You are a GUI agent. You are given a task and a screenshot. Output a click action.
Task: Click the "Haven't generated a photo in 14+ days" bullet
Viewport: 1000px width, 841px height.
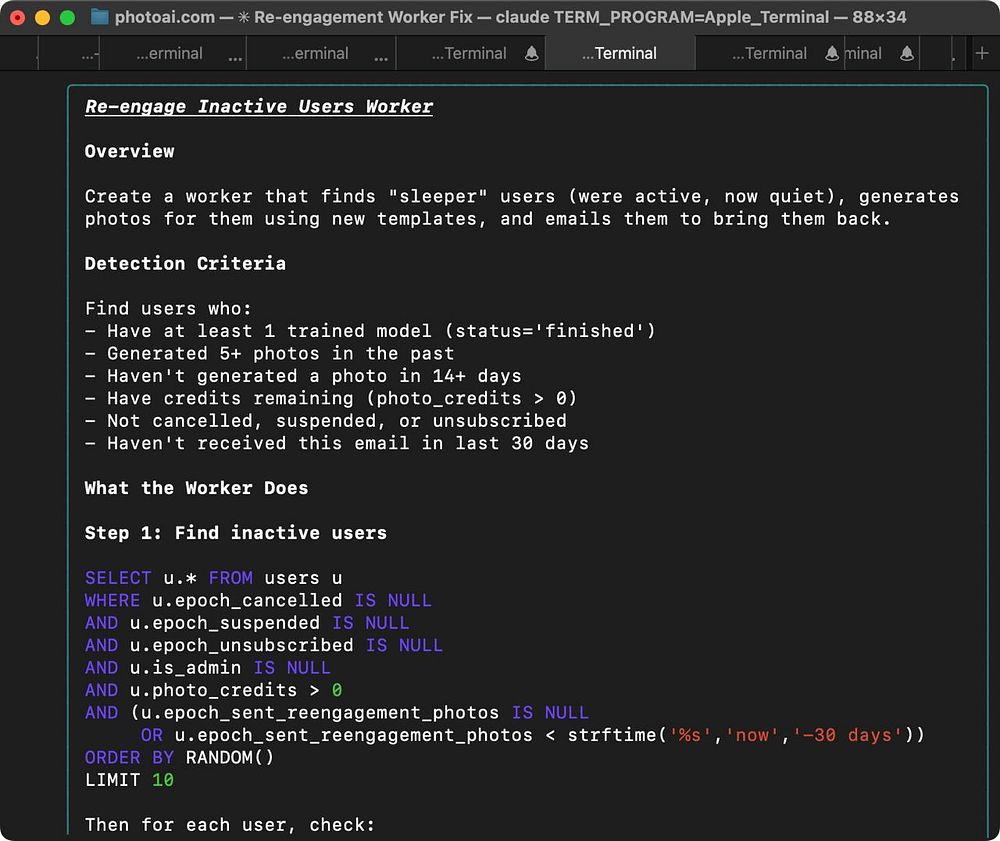point(303,376)
